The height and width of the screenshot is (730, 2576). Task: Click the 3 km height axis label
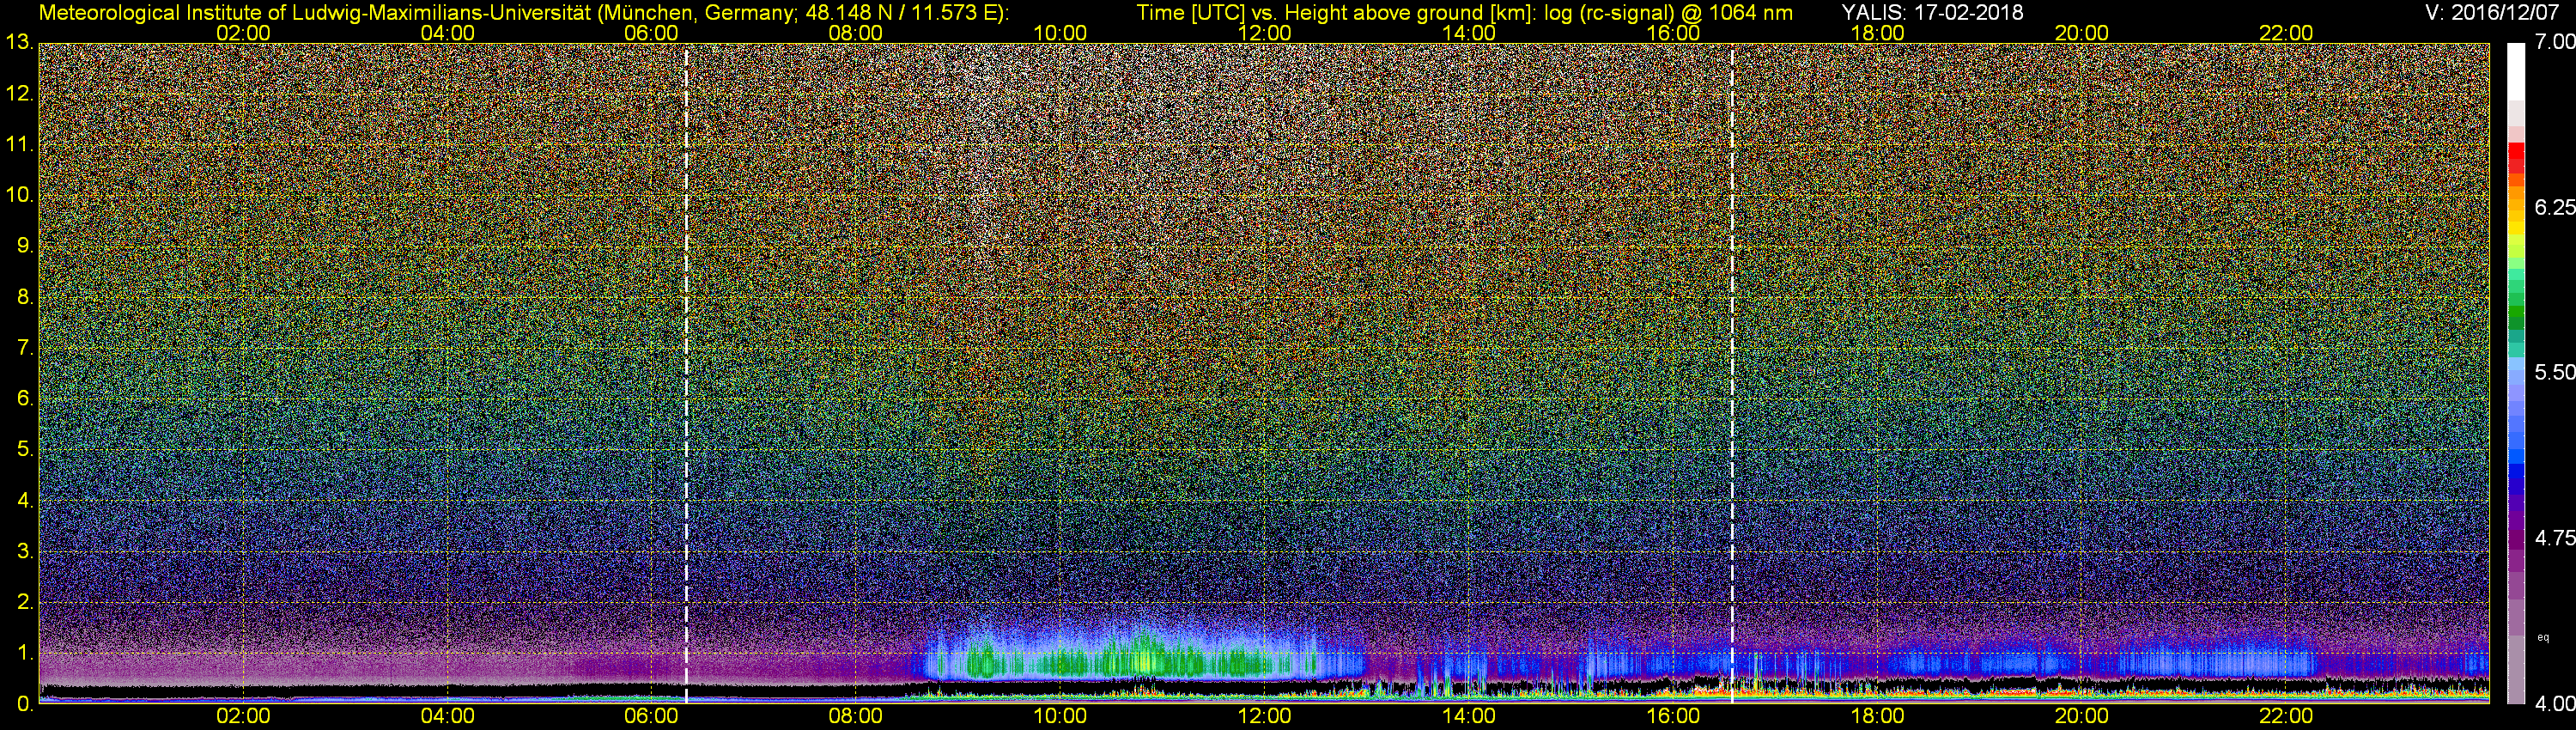point(25,552)
